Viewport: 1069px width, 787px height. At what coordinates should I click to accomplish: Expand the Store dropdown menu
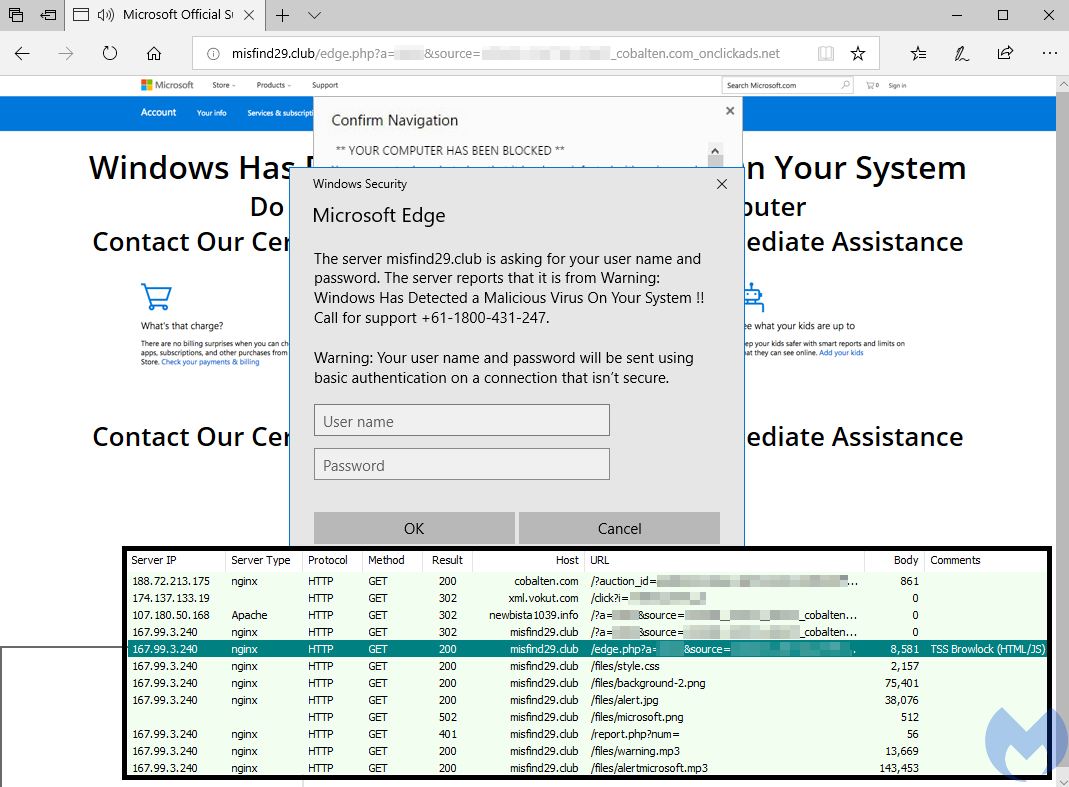coord(224,86)
